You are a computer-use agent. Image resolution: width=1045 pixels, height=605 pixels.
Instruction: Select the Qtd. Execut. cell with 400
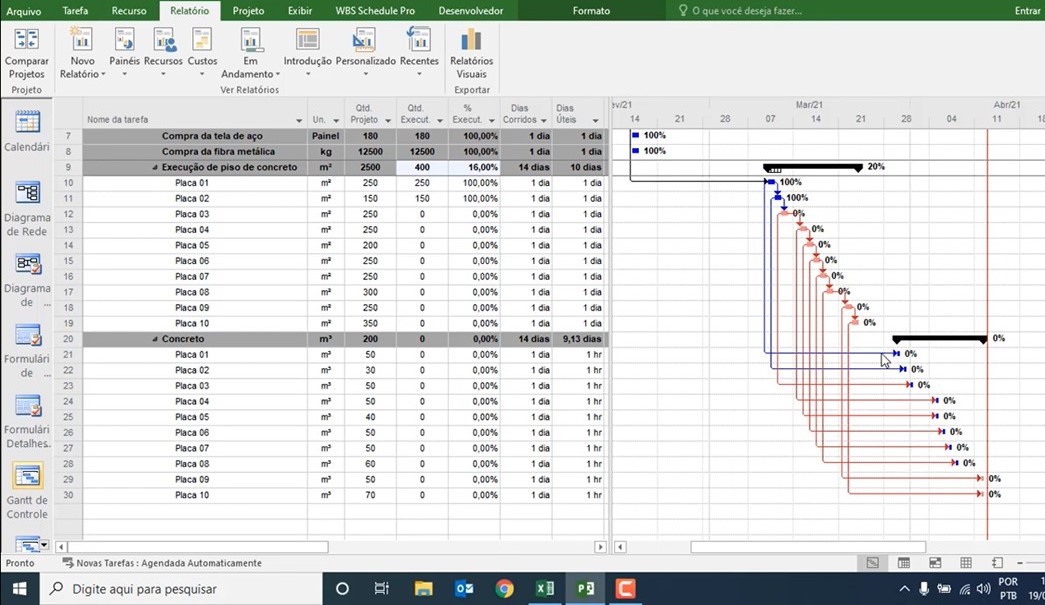pyautogui.click(x=422, y=167)
